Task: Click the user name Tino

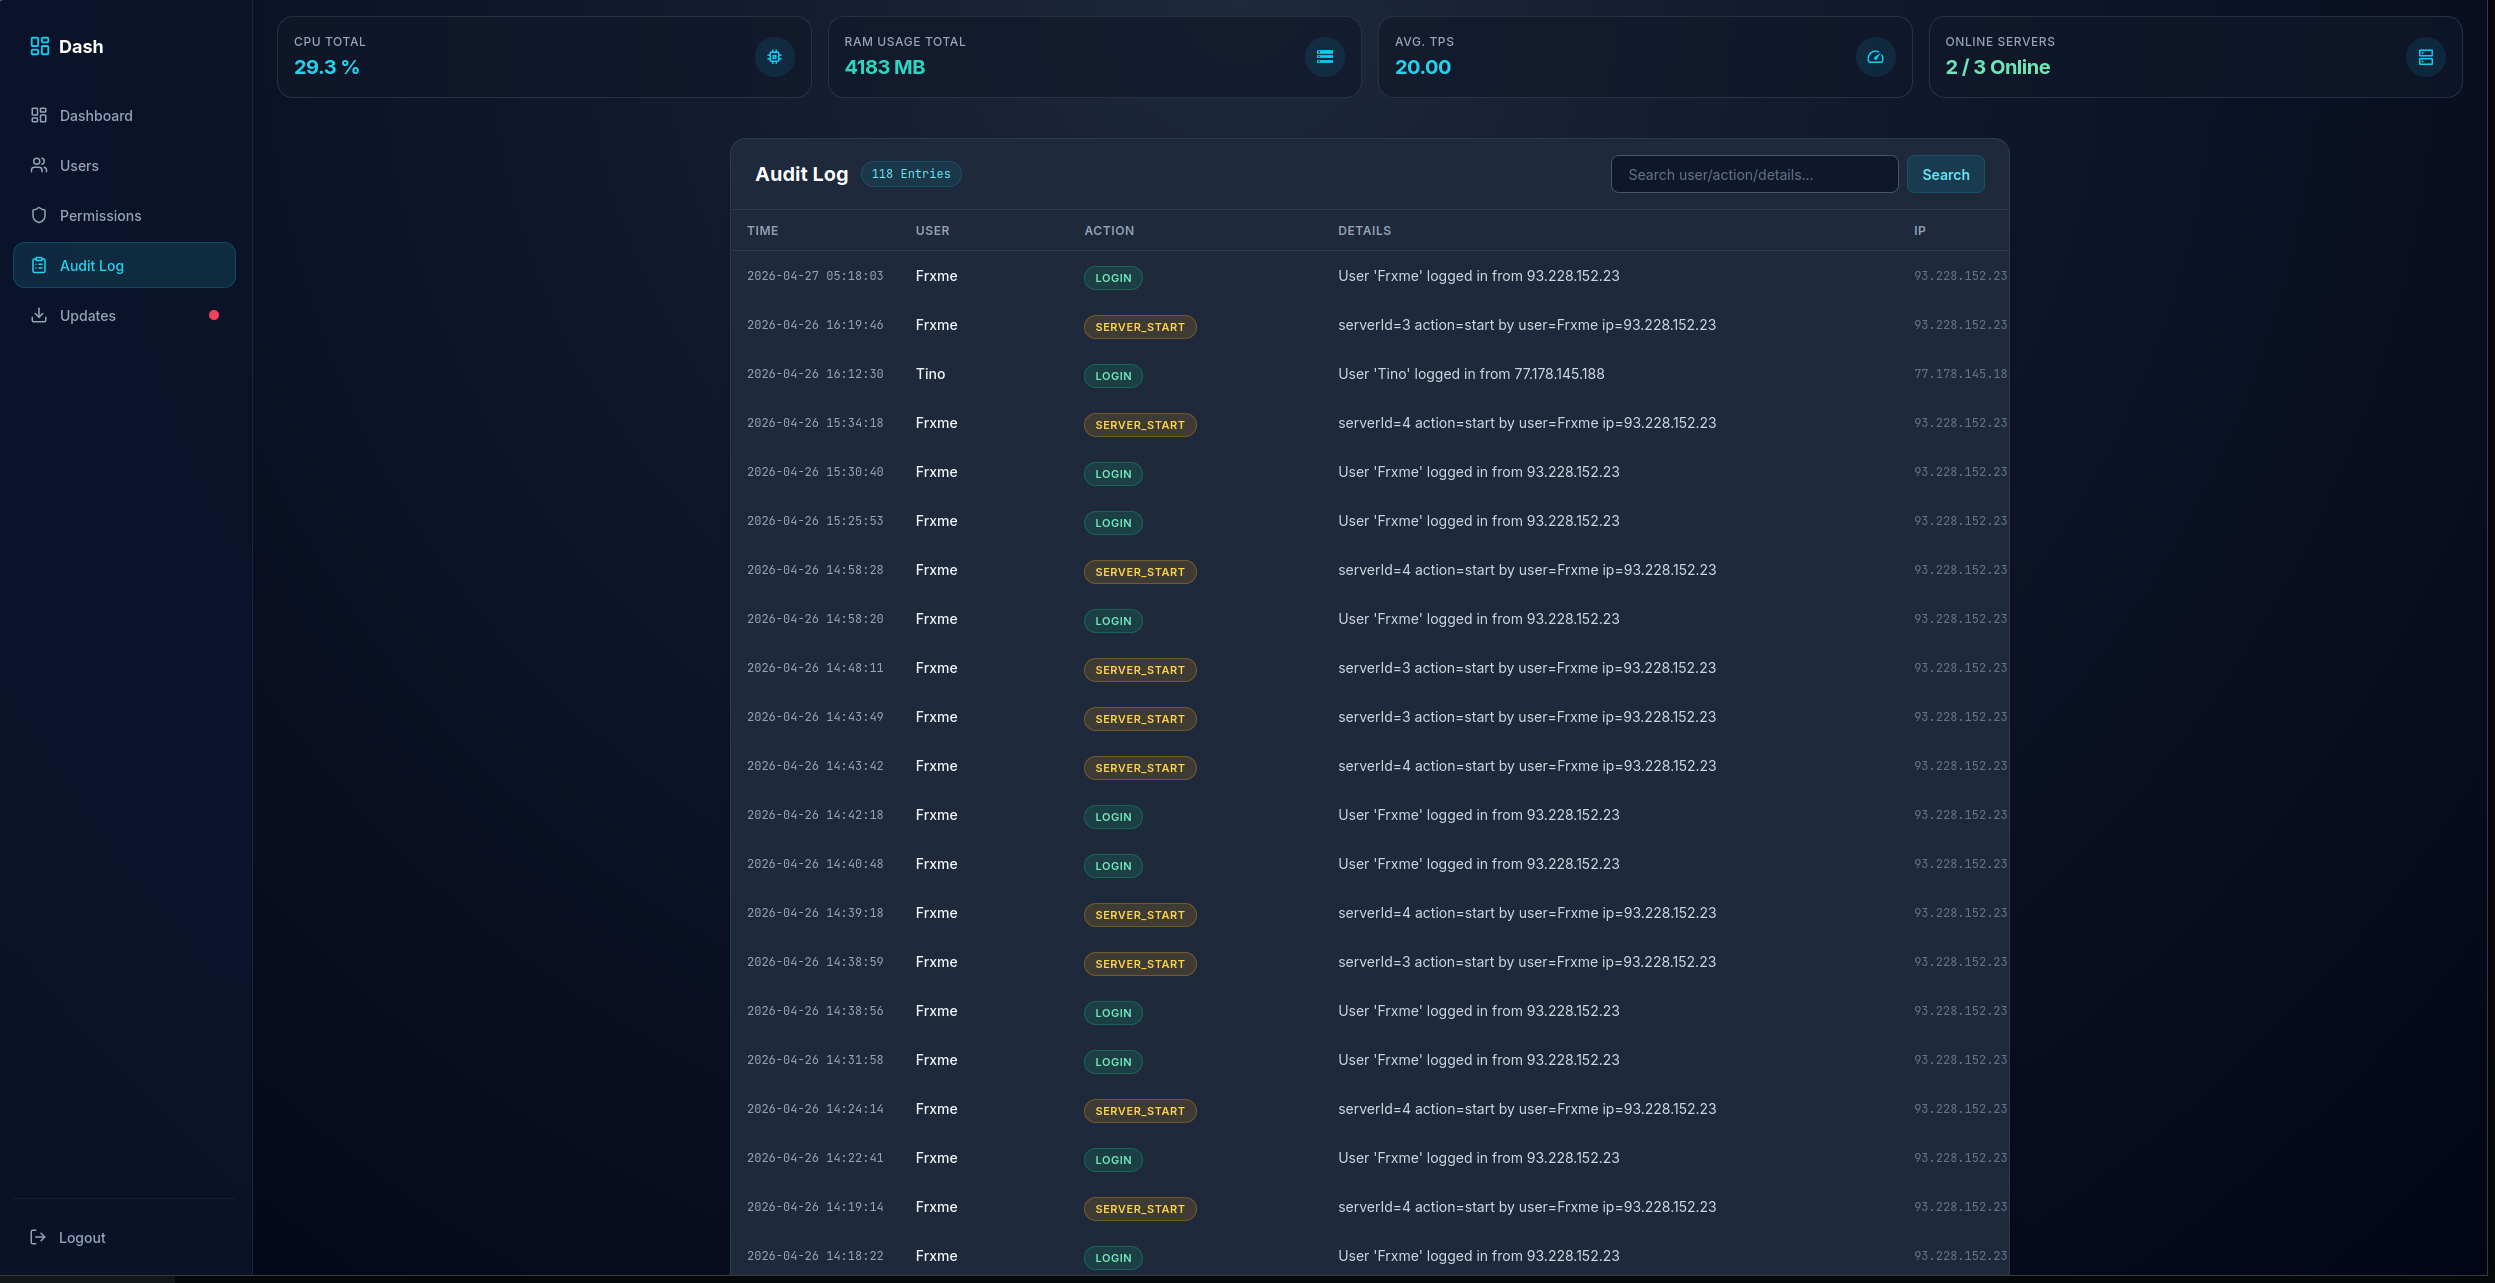Action: click(931, 374)
